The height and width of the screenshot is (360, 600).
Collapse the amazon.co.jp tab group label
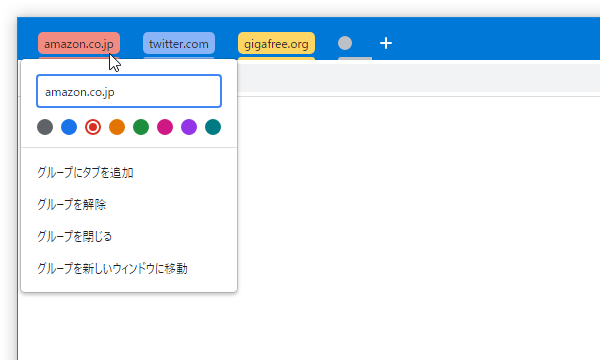tap(79, 43)
